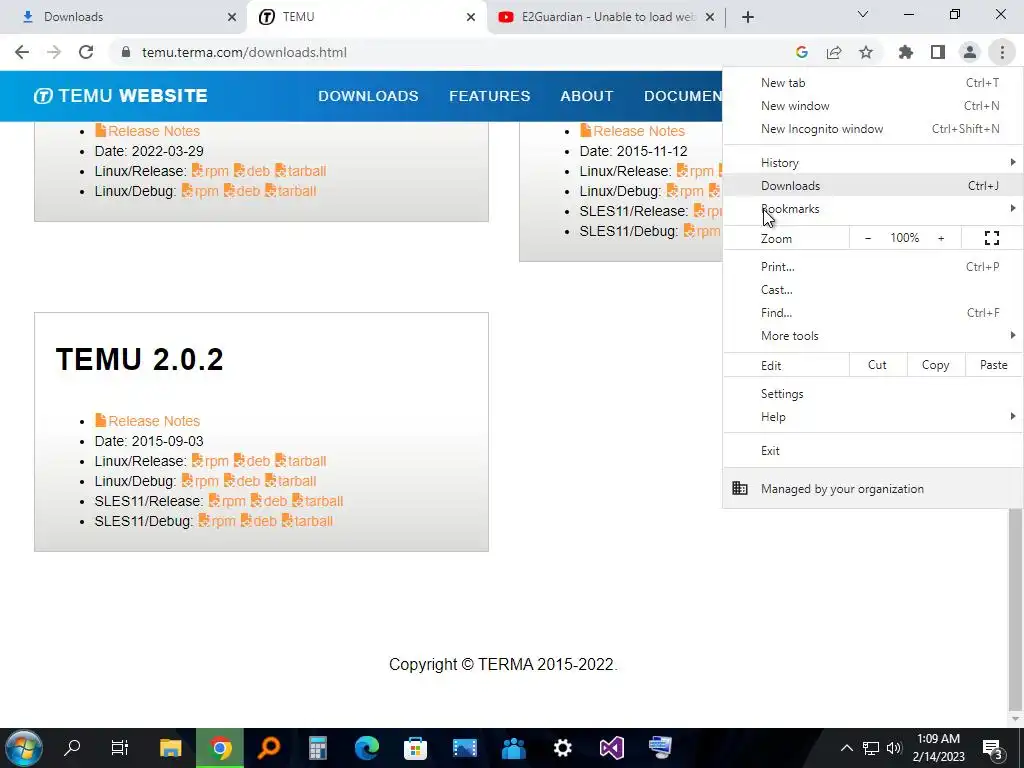Screen dimensions: 1024x768
Task: Download 2022-03-29 Linux/Release tarball
Action: pyautogui.click(x=300, y=171)
